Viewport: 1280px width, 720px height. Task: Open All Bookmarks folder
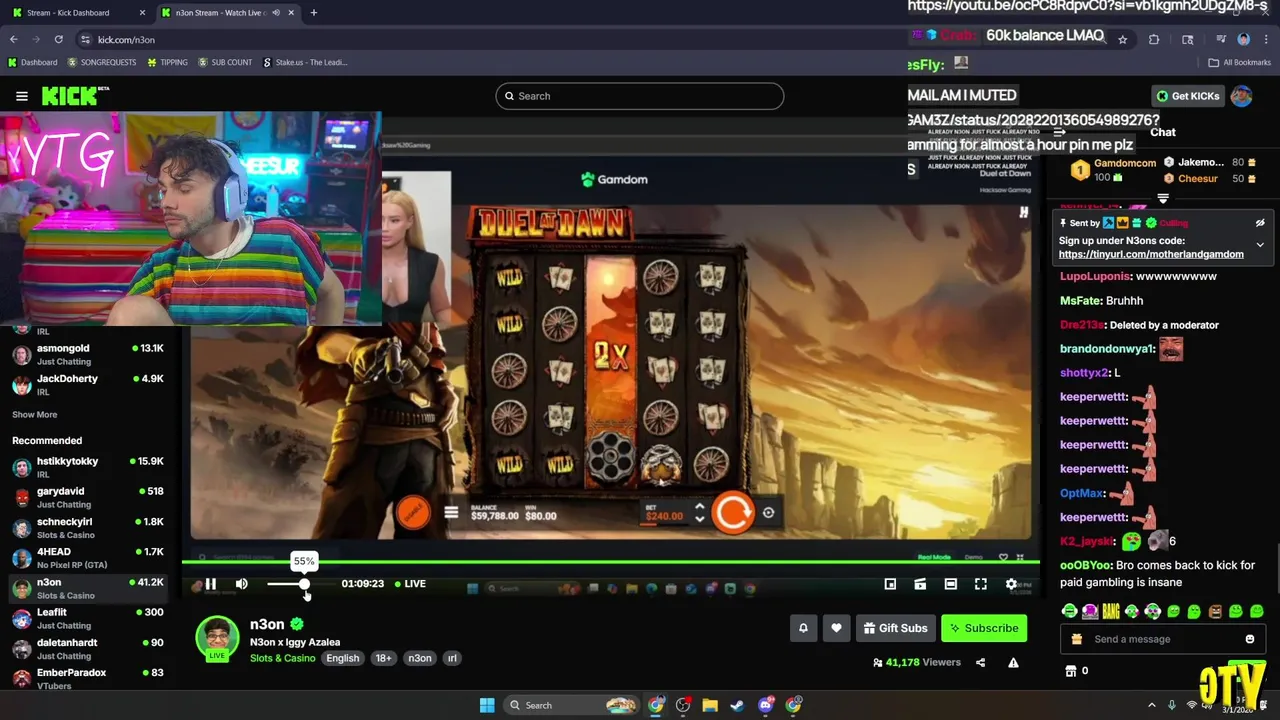(1240, 62)
